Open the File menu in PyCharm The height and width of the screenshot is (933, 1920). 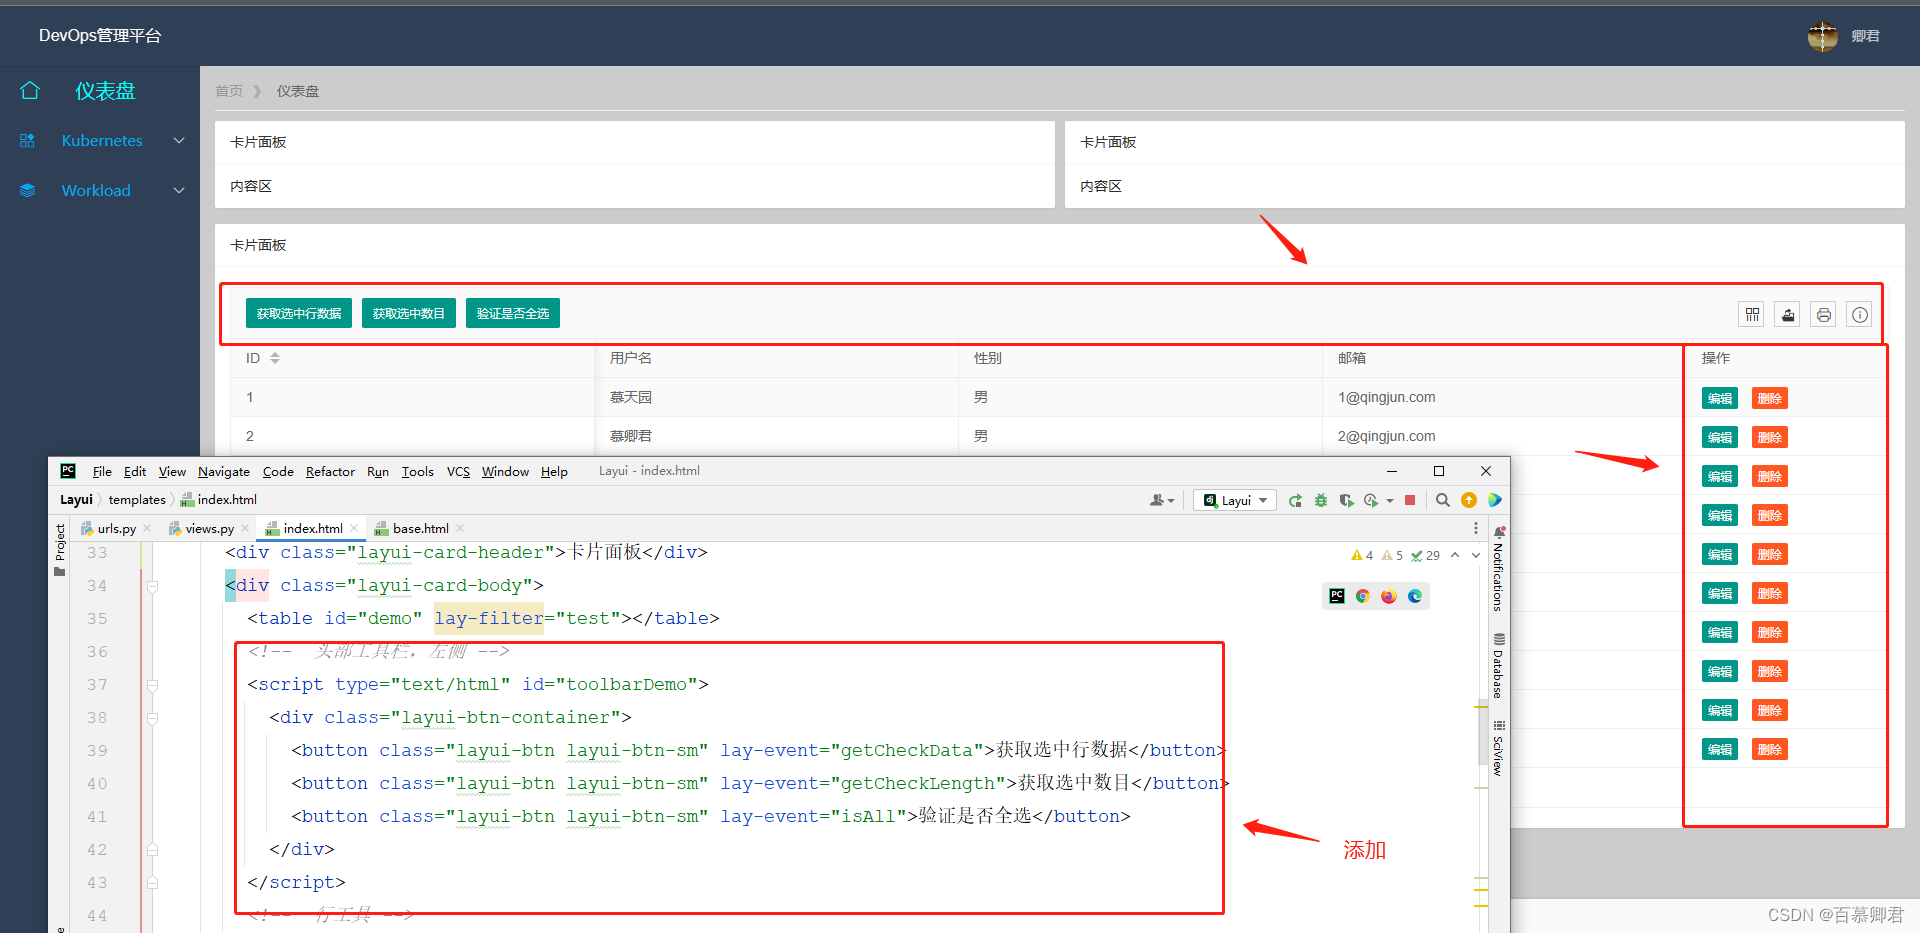102,472
